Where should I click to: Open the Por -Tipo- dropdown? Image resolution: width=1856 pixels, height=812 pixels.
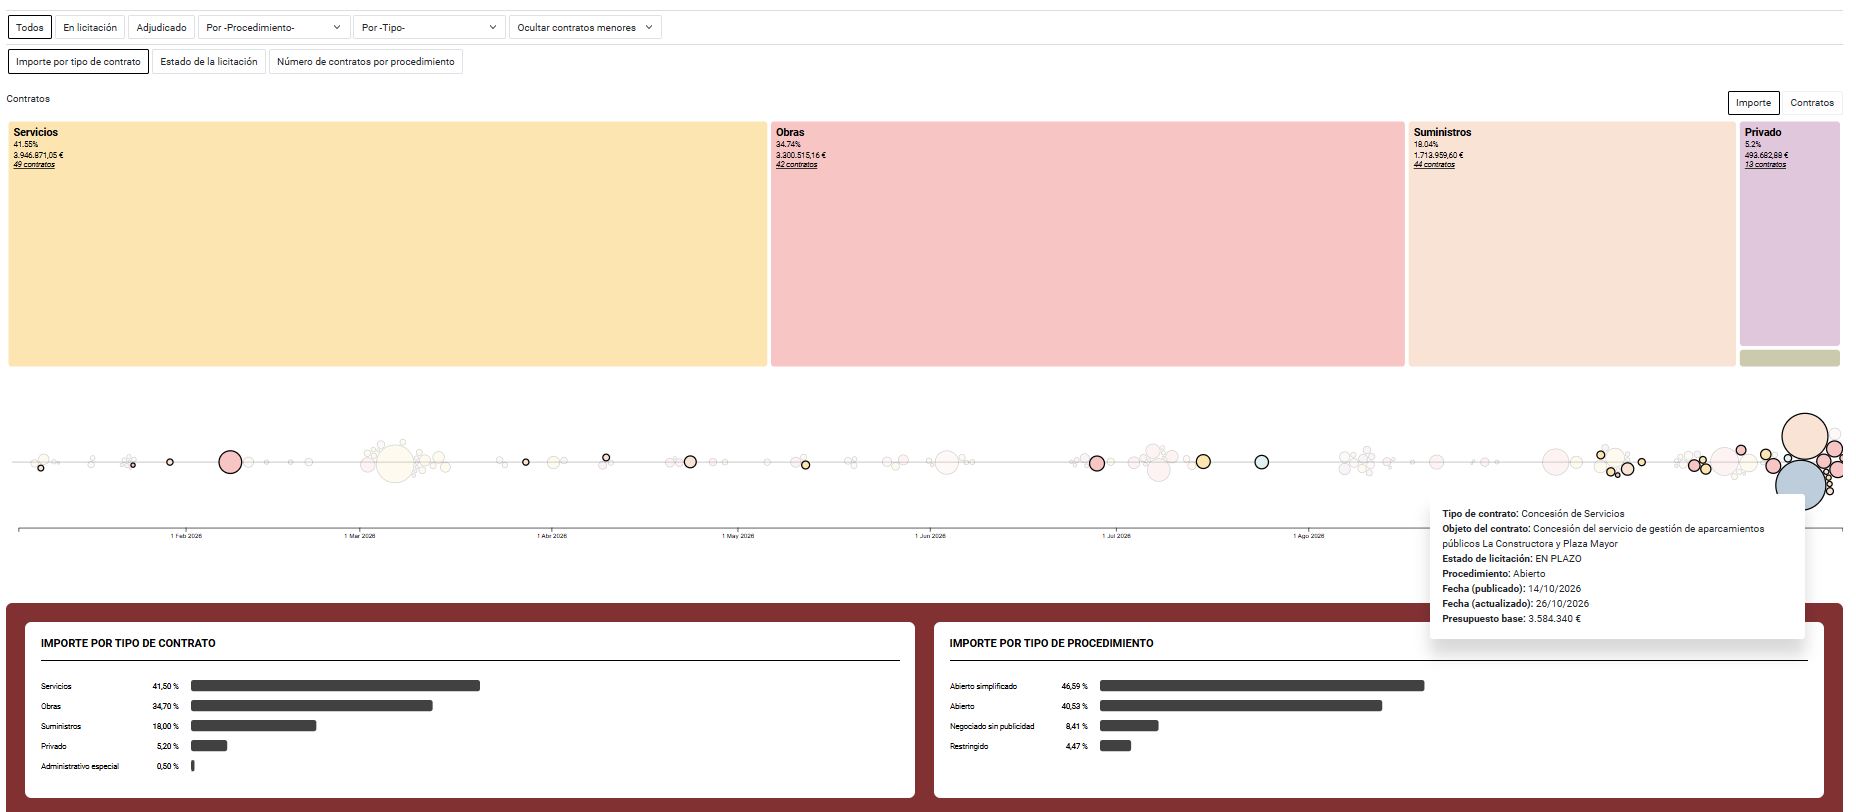coord(429,27)
